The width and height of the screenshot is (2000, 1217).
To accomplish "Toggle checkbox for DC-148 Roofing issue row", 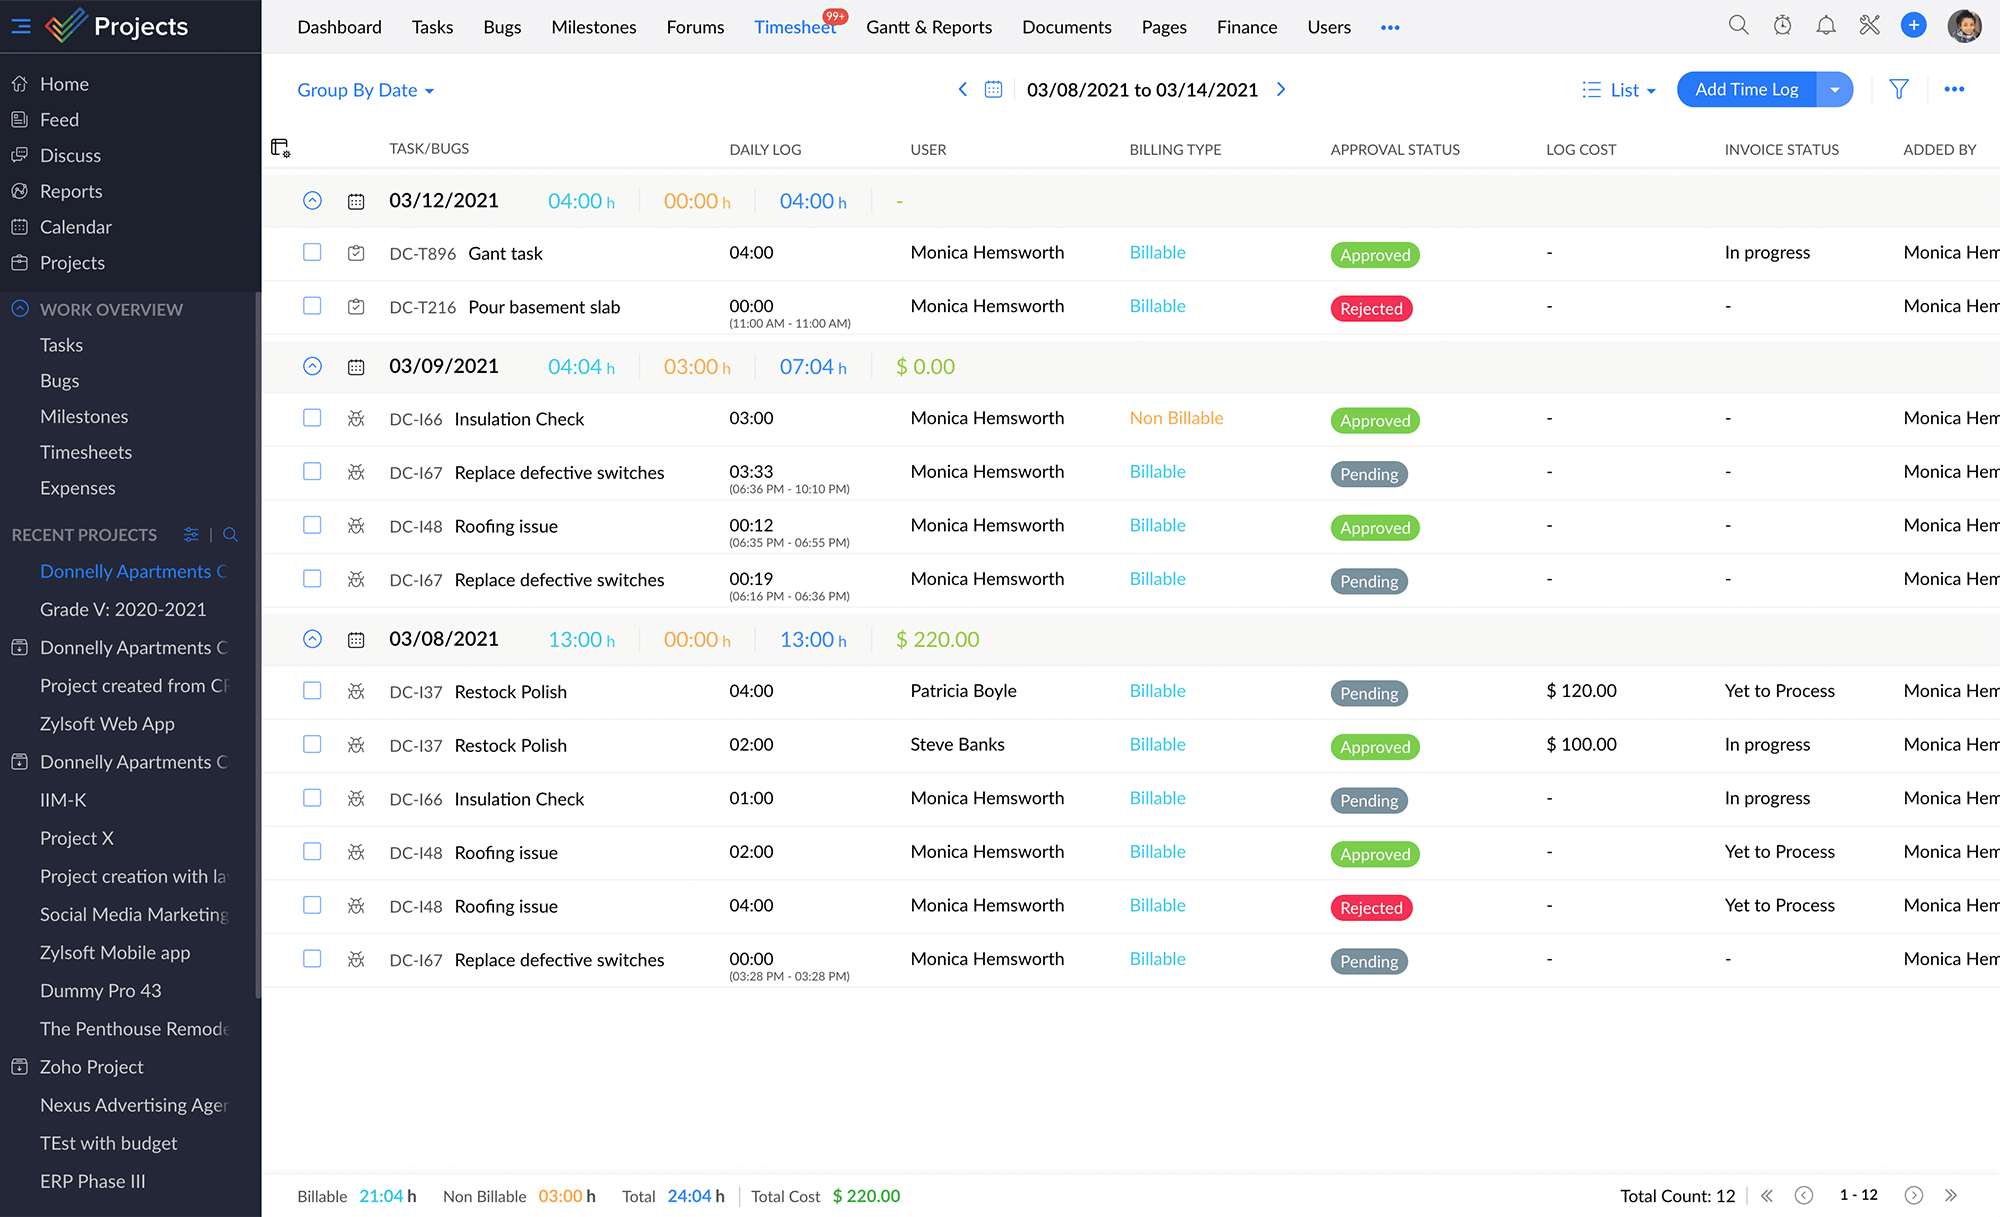I will [311, 526].
